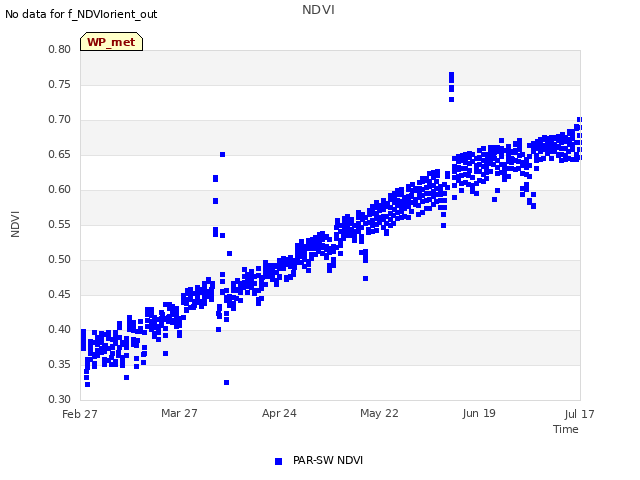Click the Time axis title
The image size is (640, 480).
[x=566, y=429]
